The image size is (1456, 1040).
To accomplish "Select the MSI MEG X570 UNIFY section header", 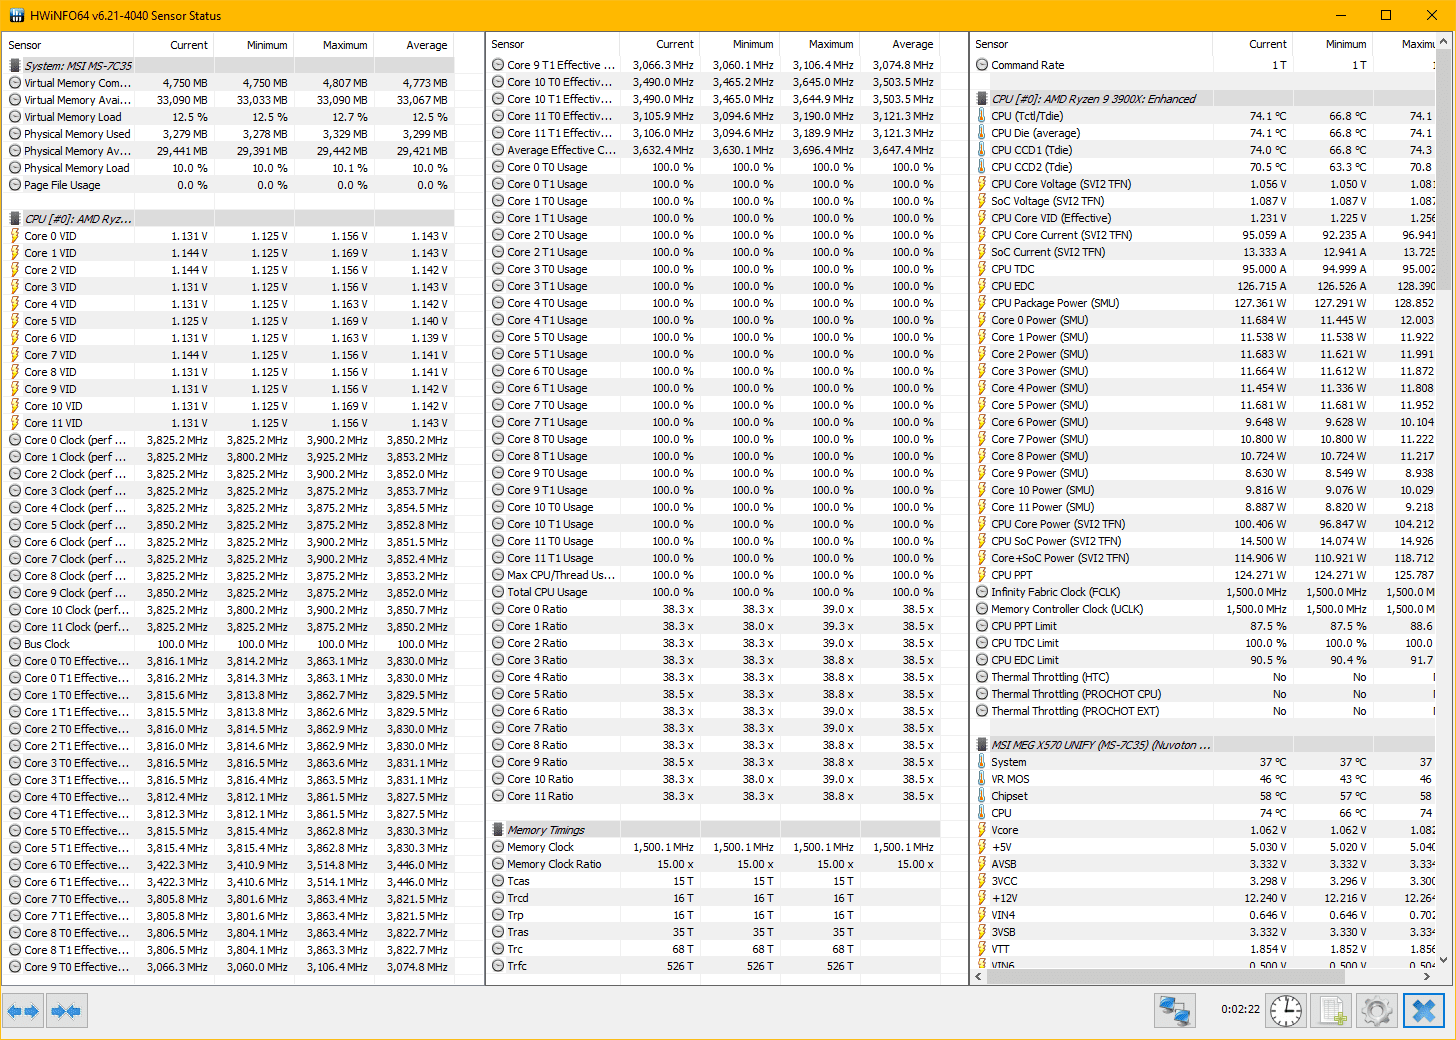I will click(x=1204, y=745).
